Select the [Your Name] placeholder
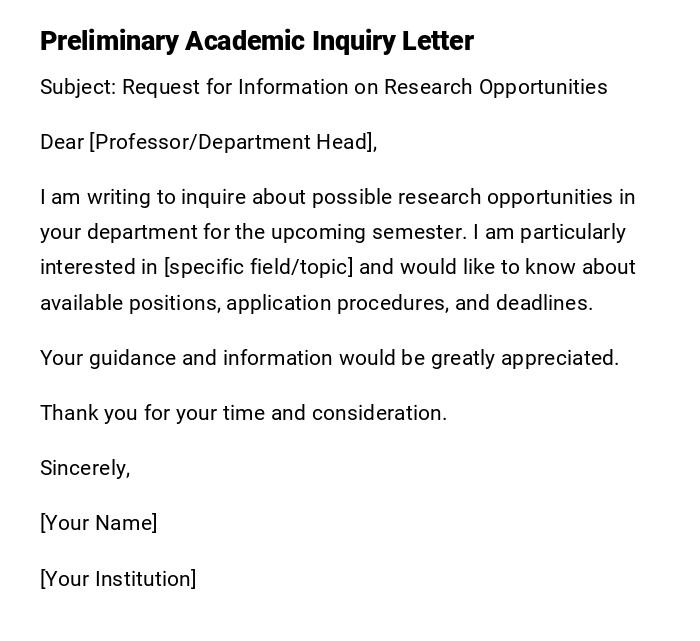Viewport: 700px width, 641px height. 98,523
